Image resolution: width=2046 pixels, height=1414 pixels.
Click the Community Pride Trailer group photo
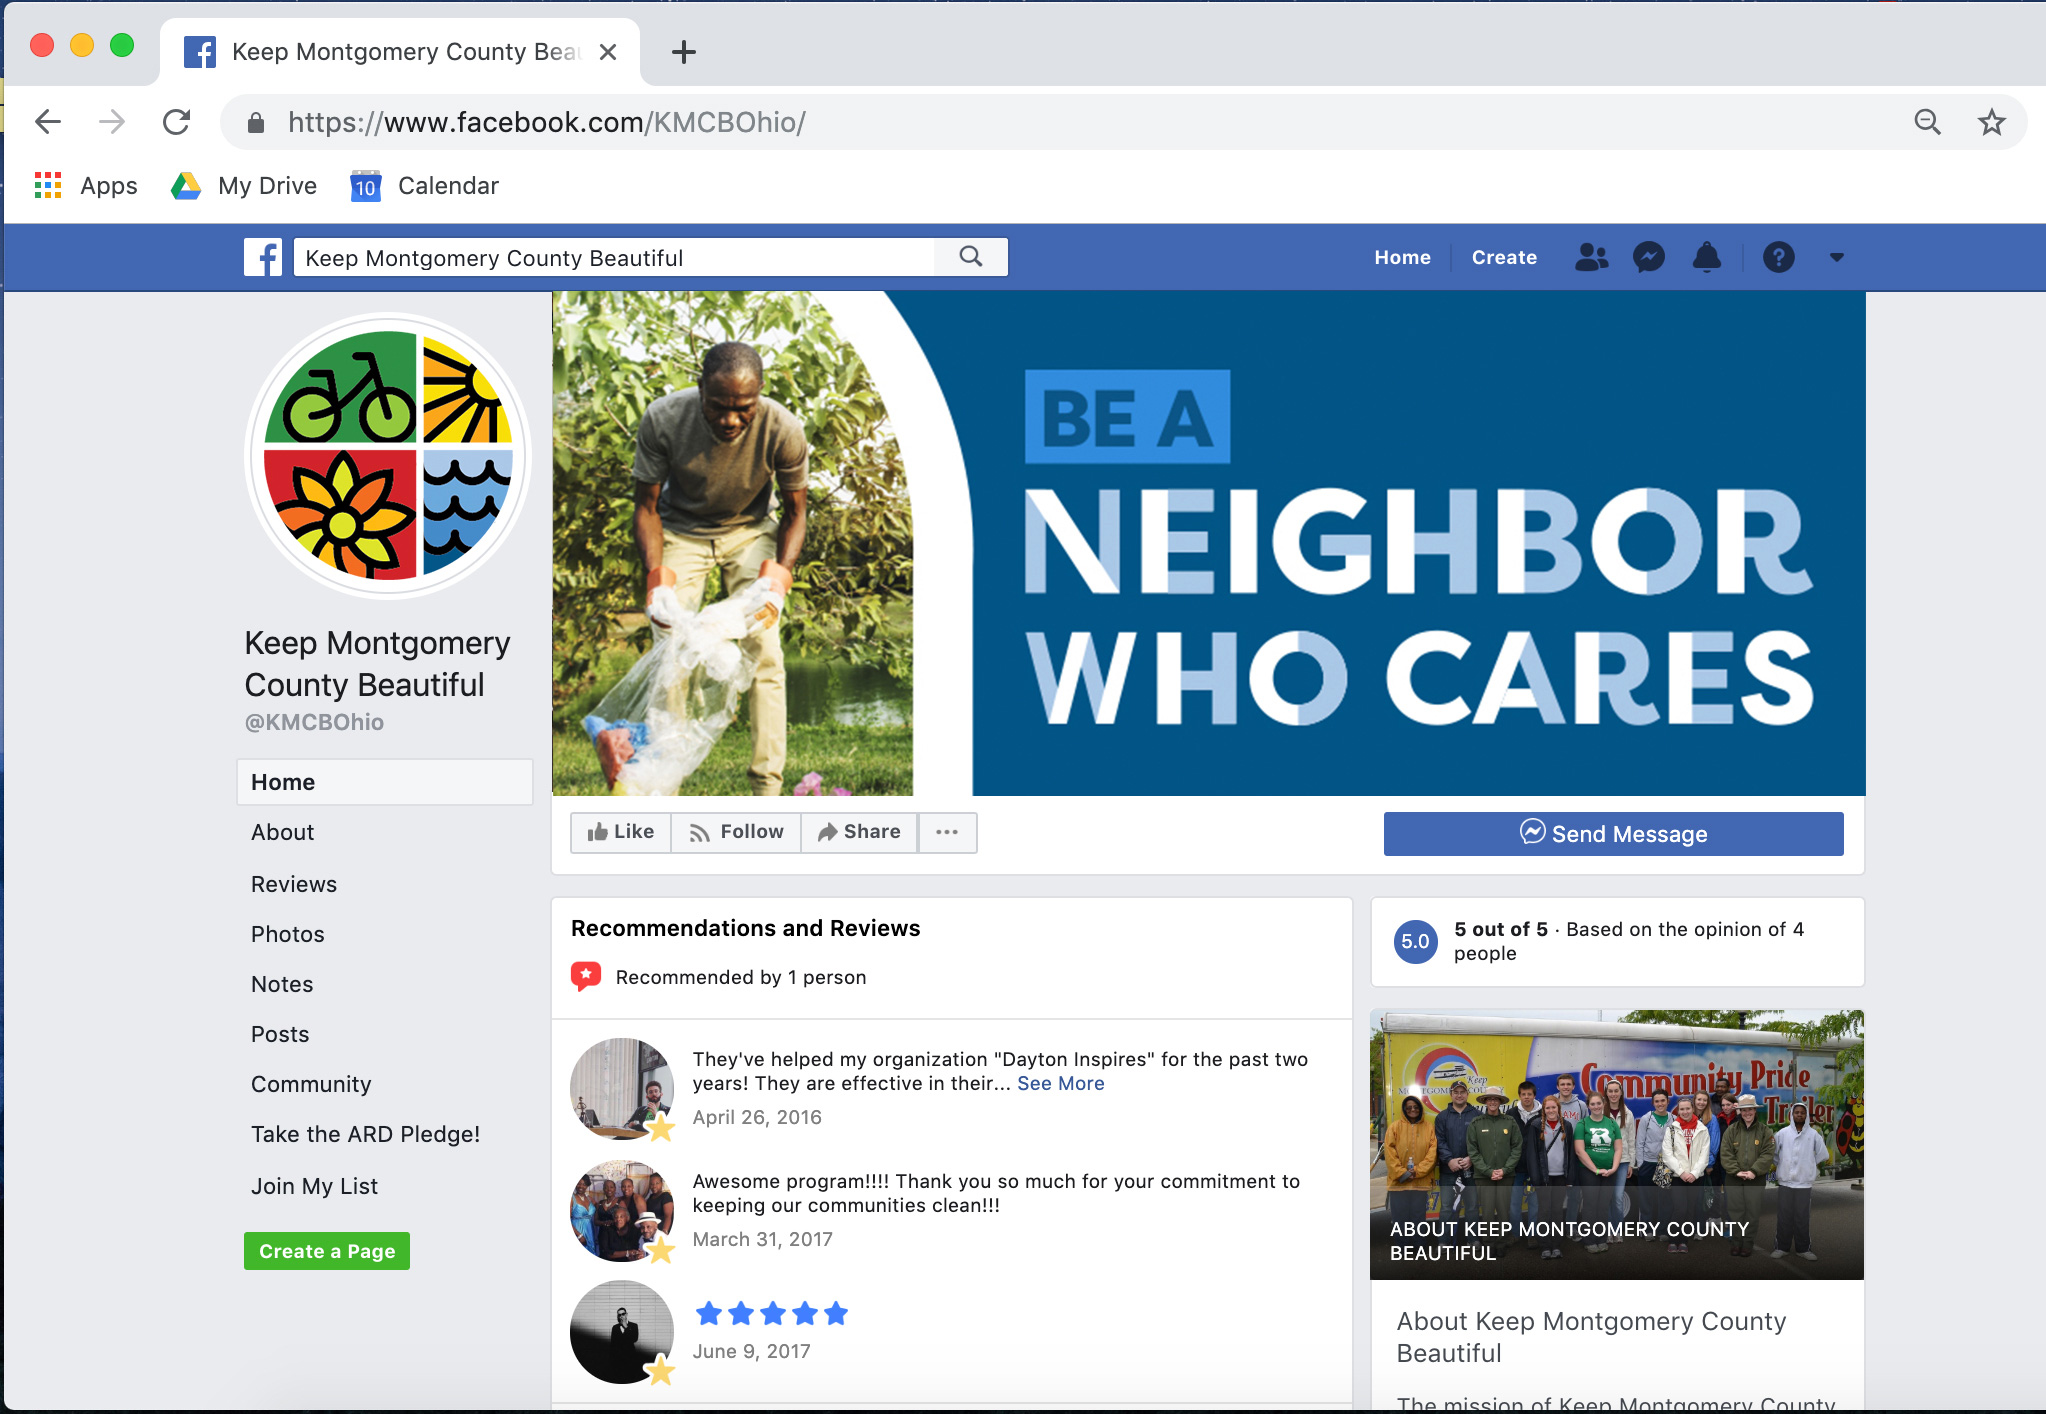tap(1616, 1144)
